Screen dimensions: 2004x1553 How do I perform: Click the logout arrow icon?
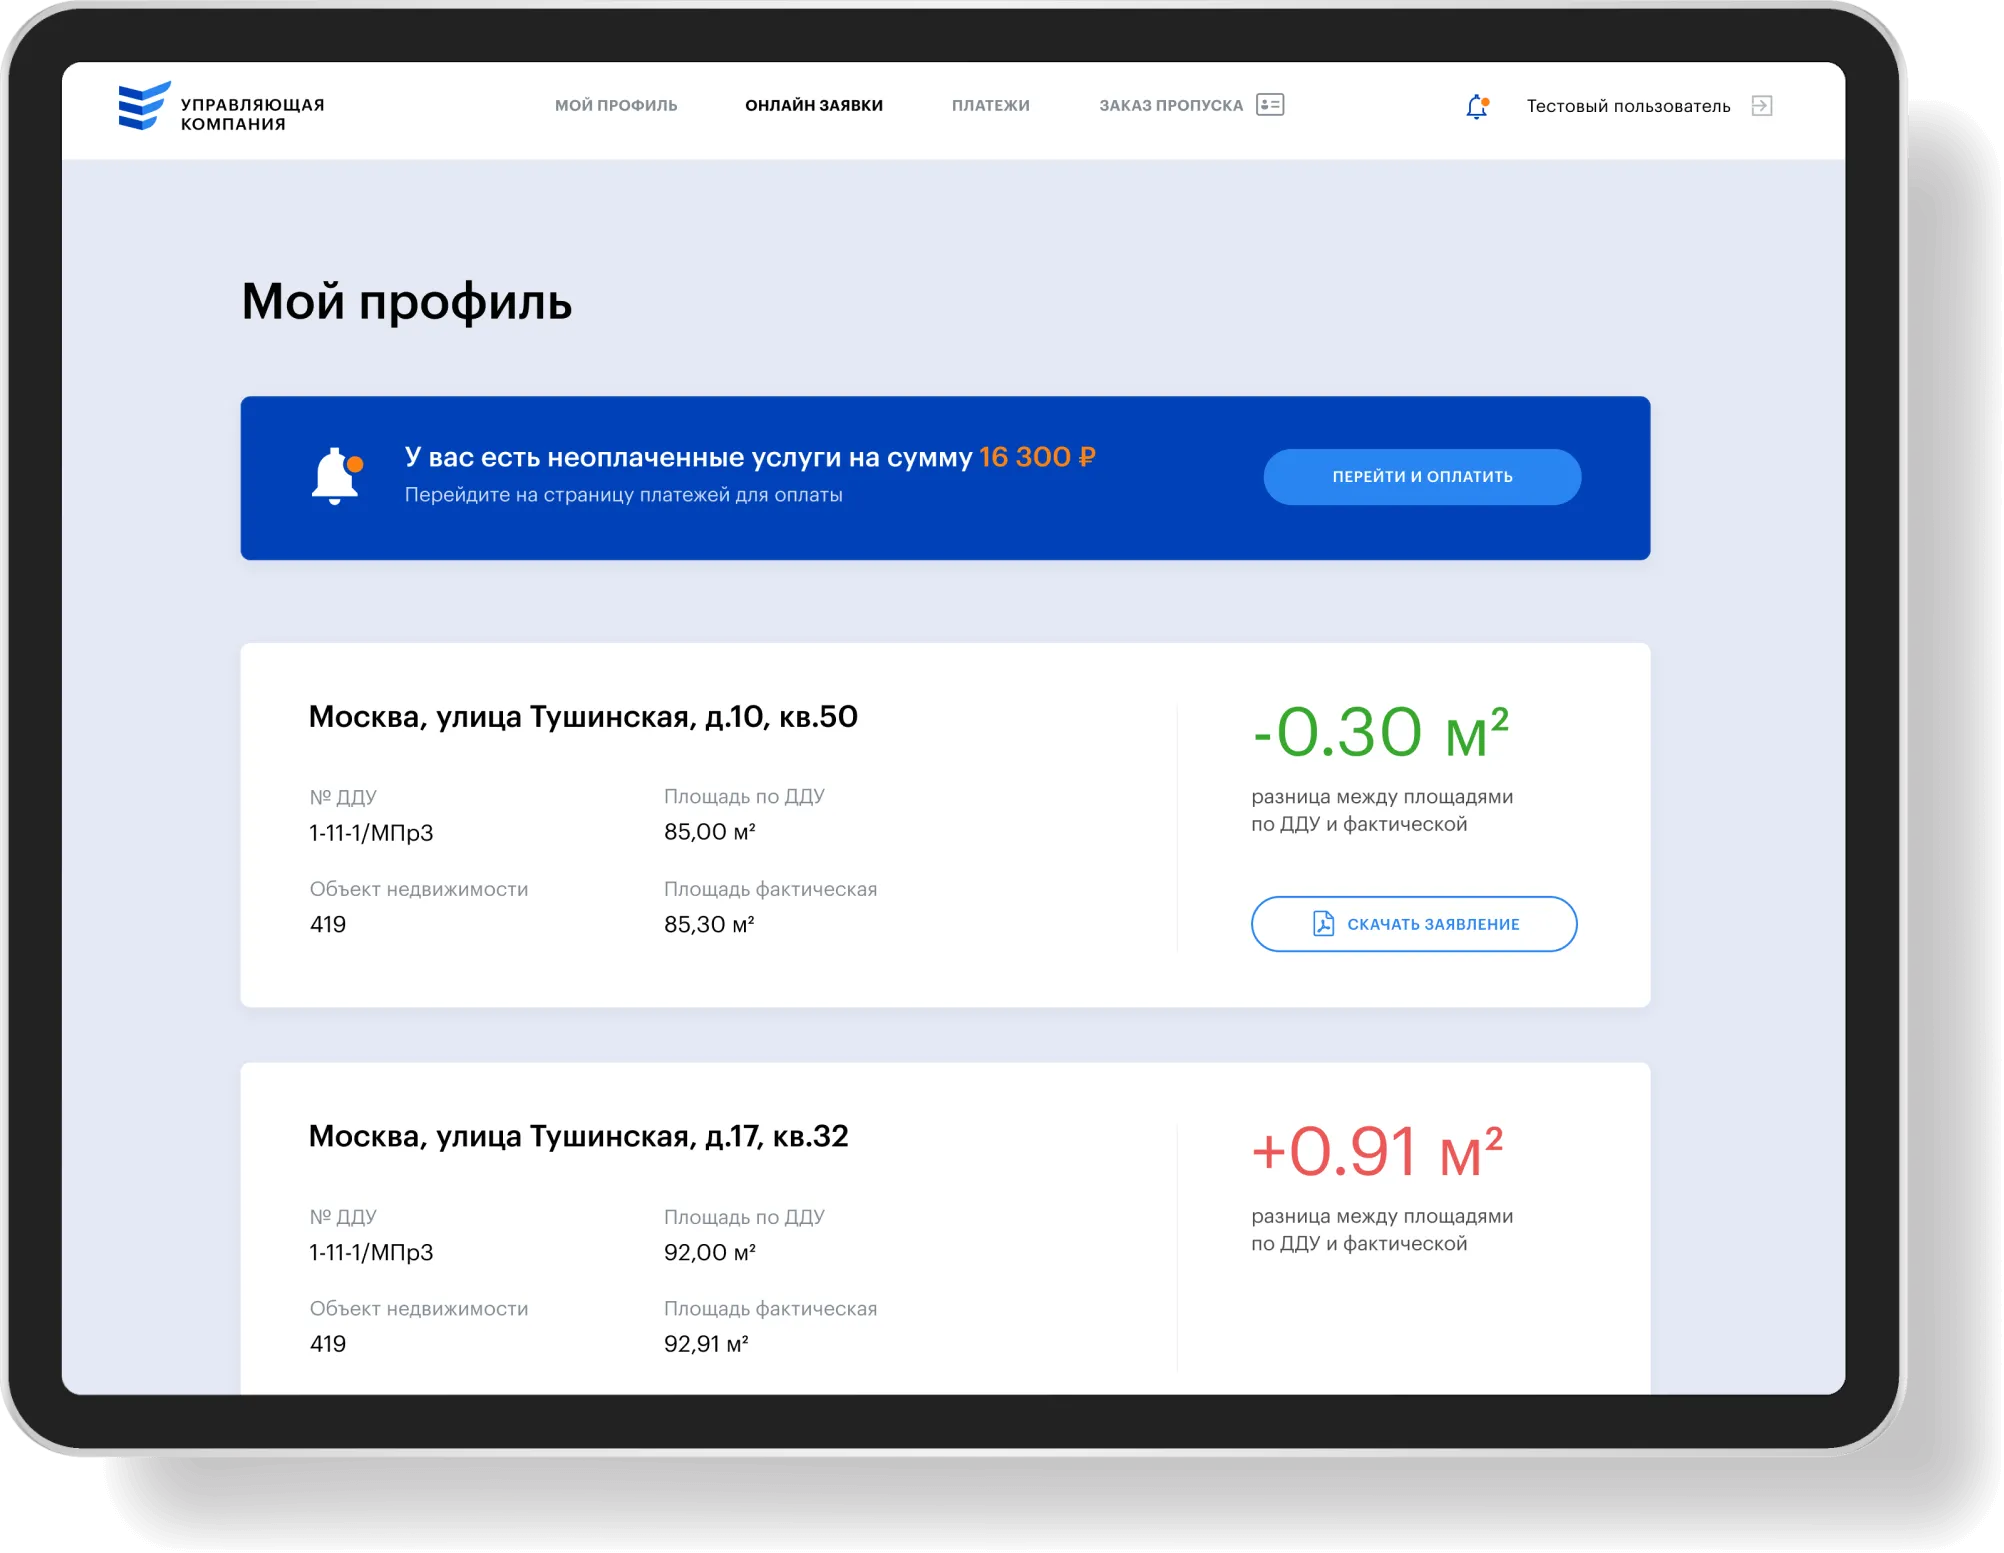pos(1762,106)
